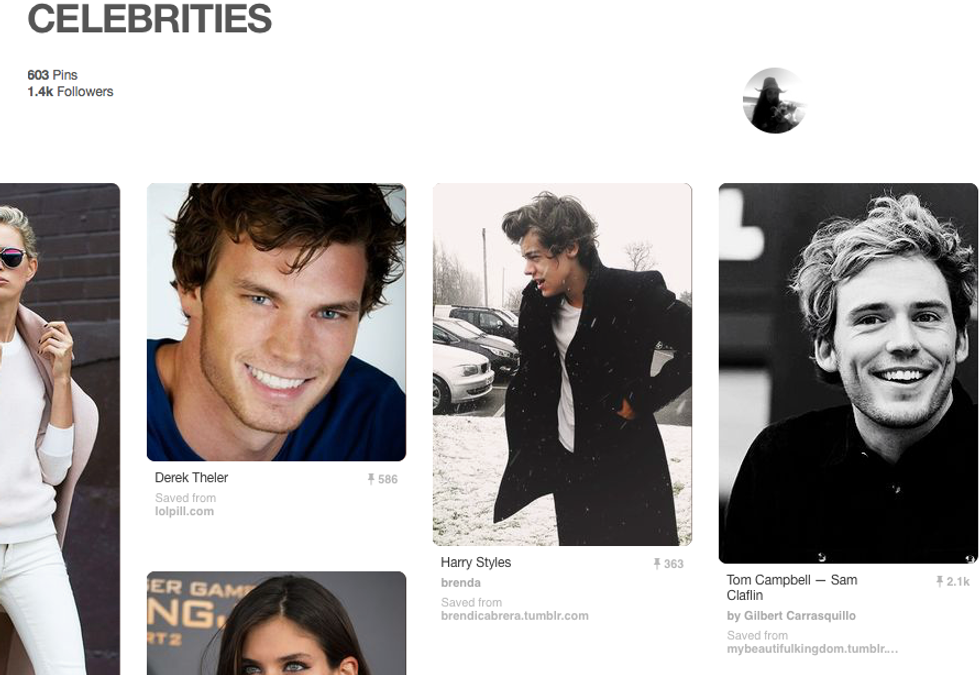Click the pin icon beside 363

(x=657, y=564)
